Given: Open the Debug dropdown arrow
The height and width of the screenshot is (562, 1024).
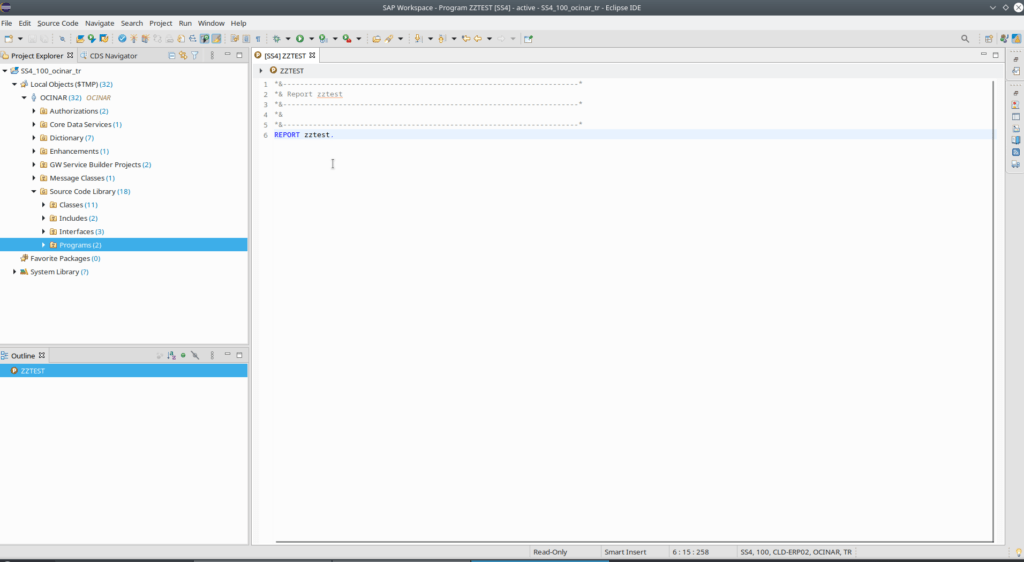Looking at the screenshot, I should coord(288,39).
